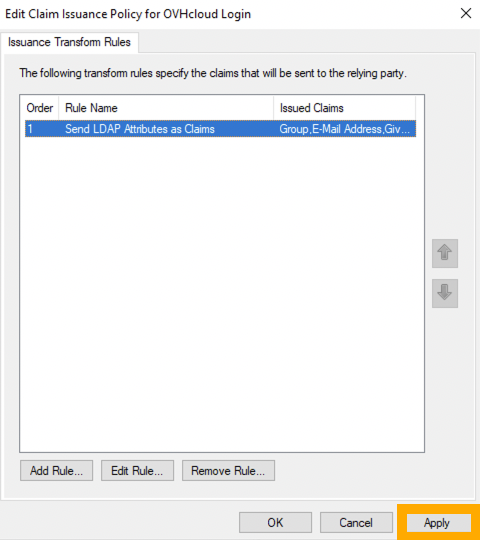Click the transform rules description text
Screen dimensions: 480x540
coord(213,73)
